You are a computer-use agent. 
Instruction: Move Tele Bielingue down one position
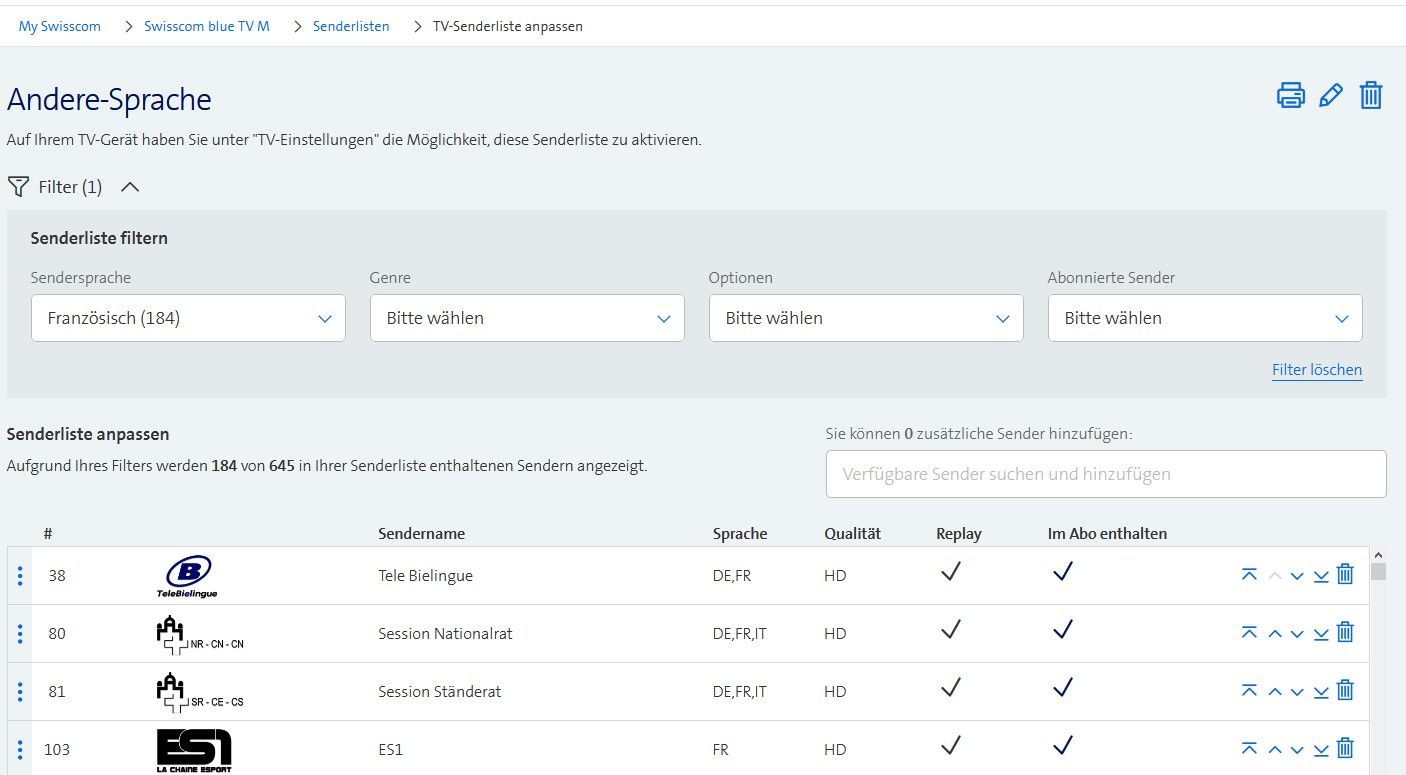(1297, 576)
